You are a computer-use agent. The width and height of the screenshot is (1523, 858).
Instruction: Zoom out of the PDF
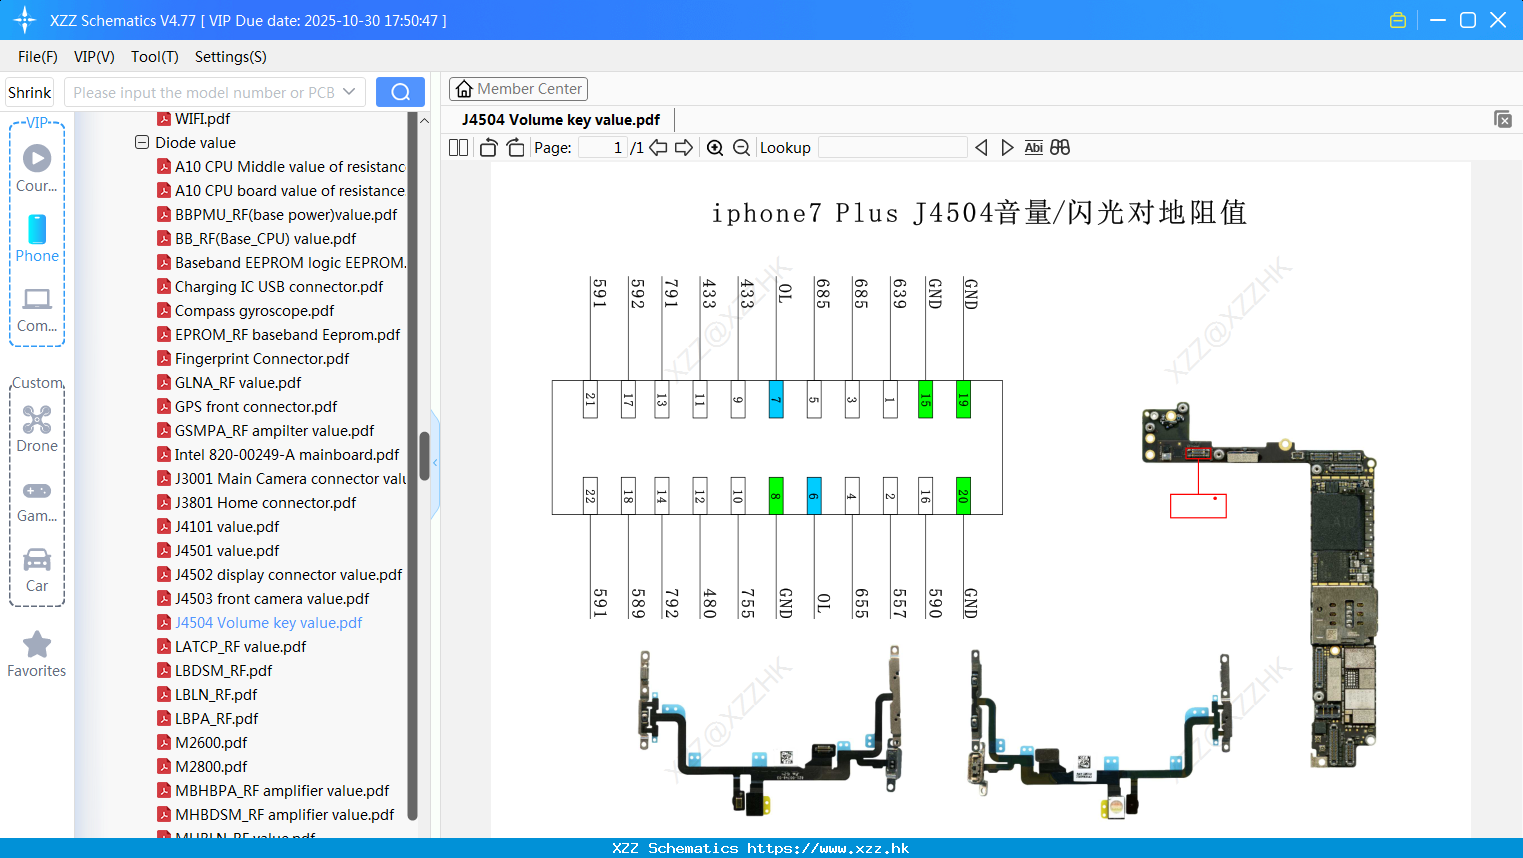click(741, 148)
